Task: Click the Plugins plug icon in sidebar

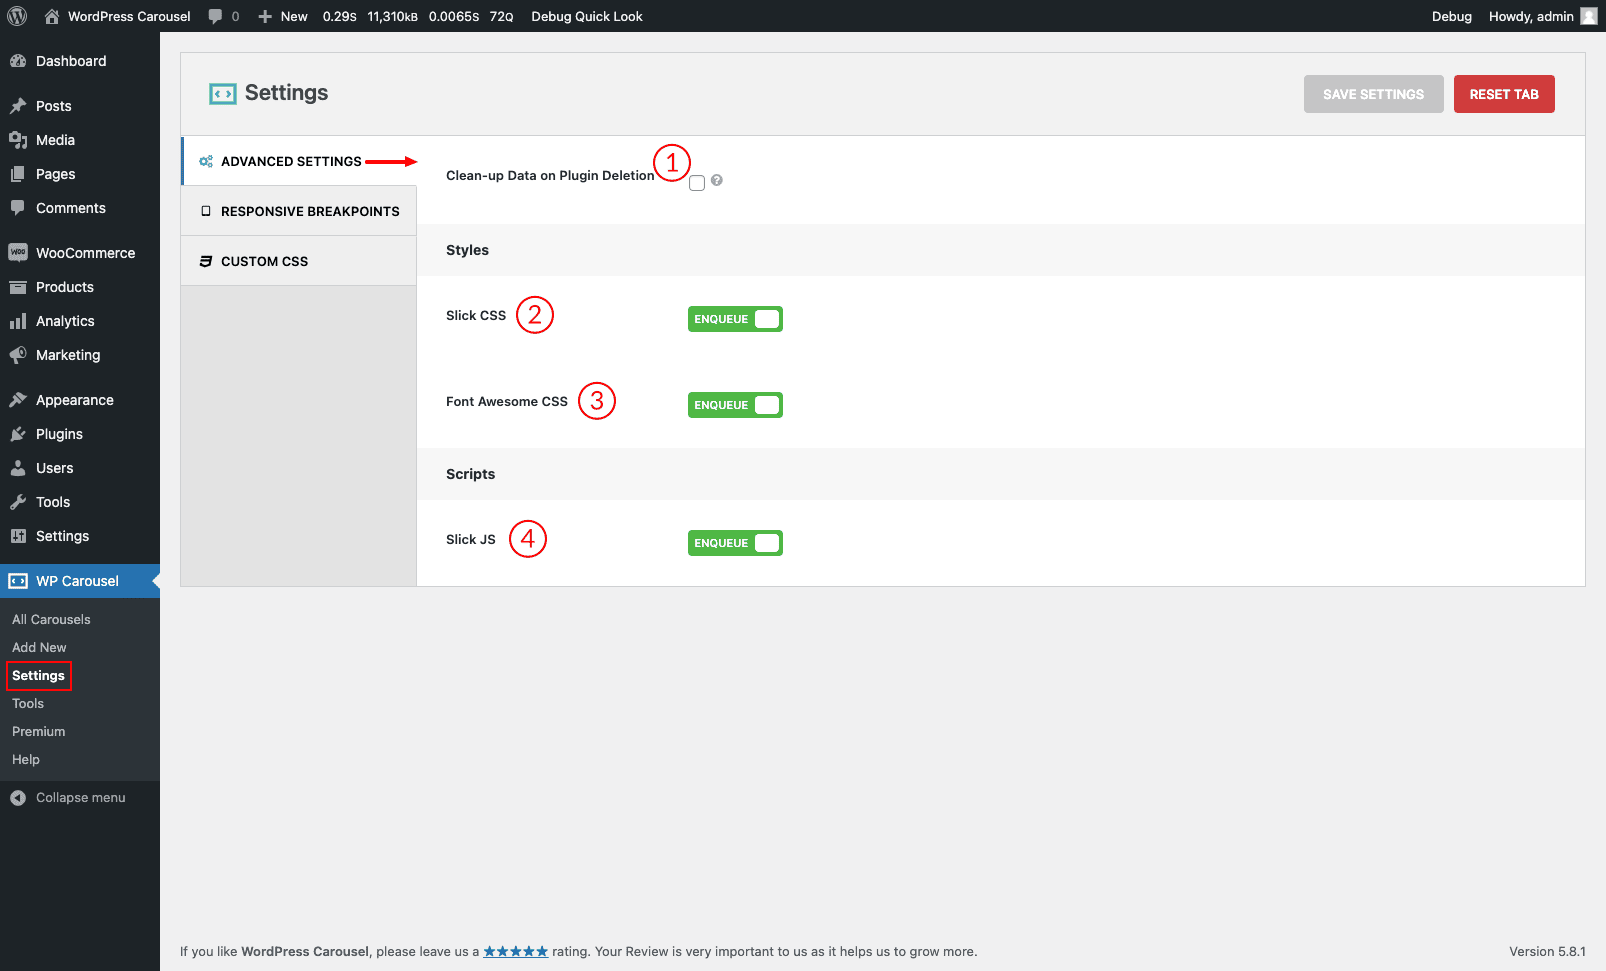Action: (18, 434)
